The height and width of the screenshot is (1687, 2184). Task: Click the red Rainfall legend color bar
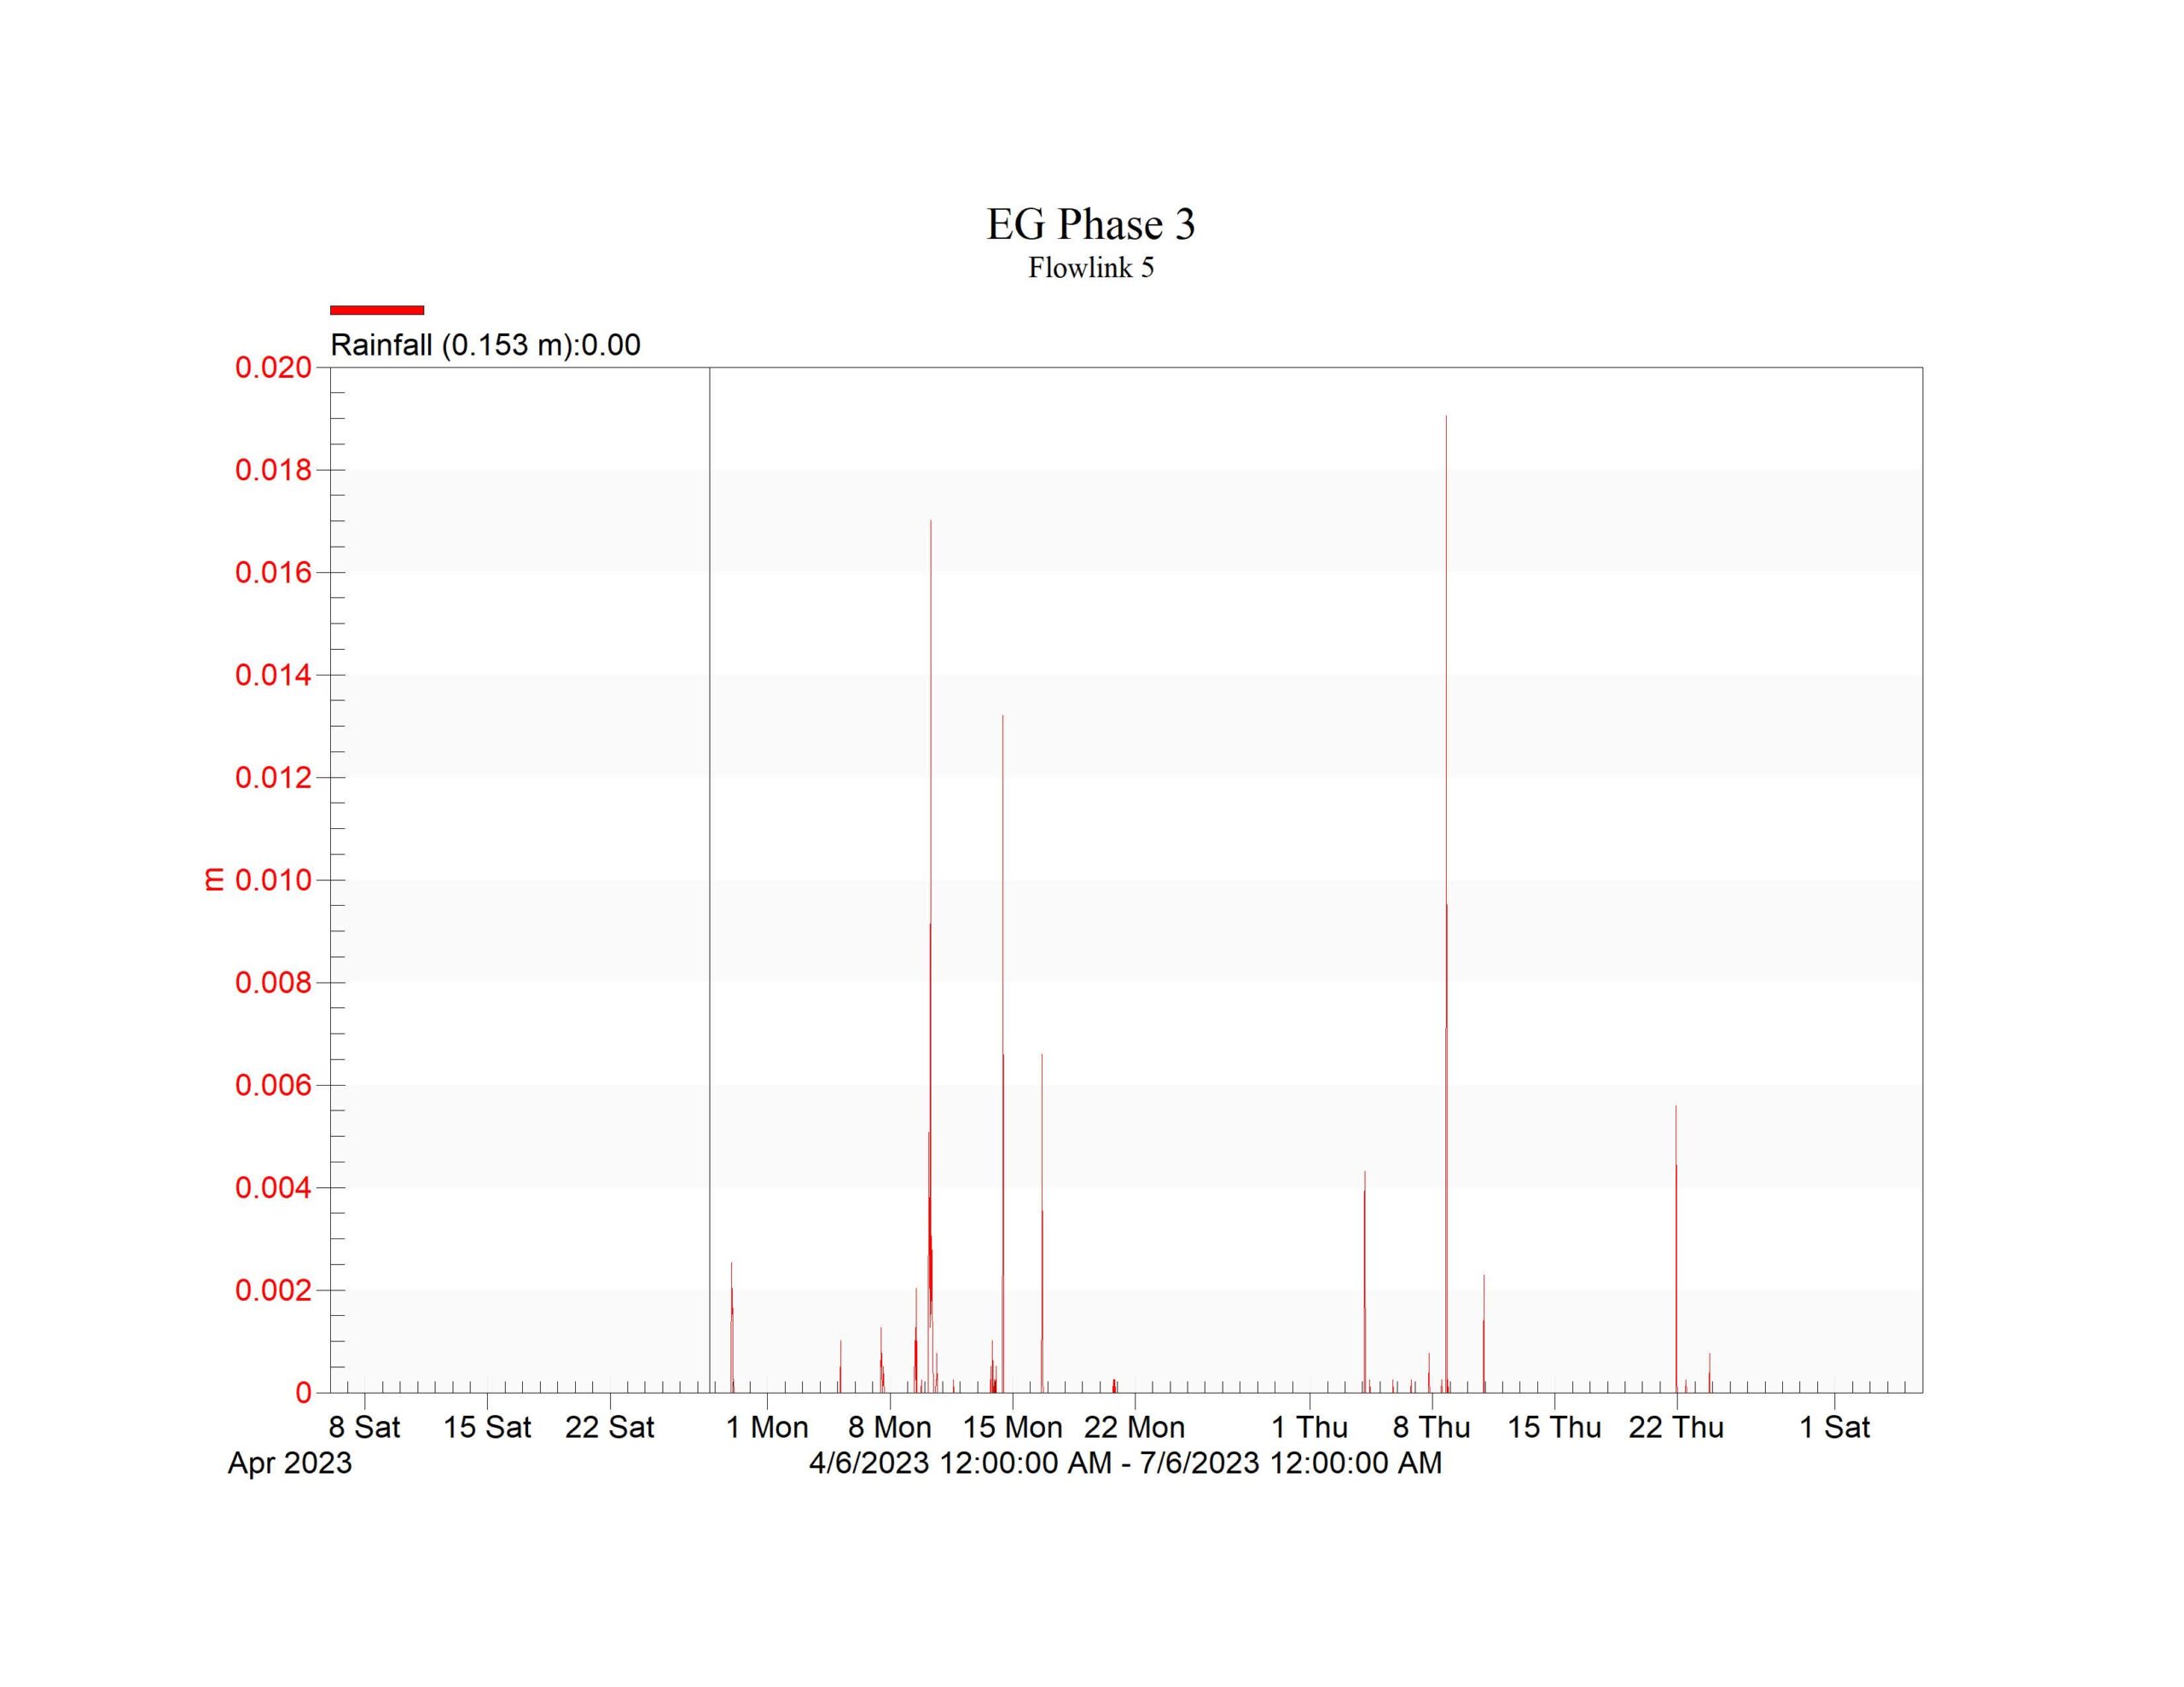tap(377, 310)
